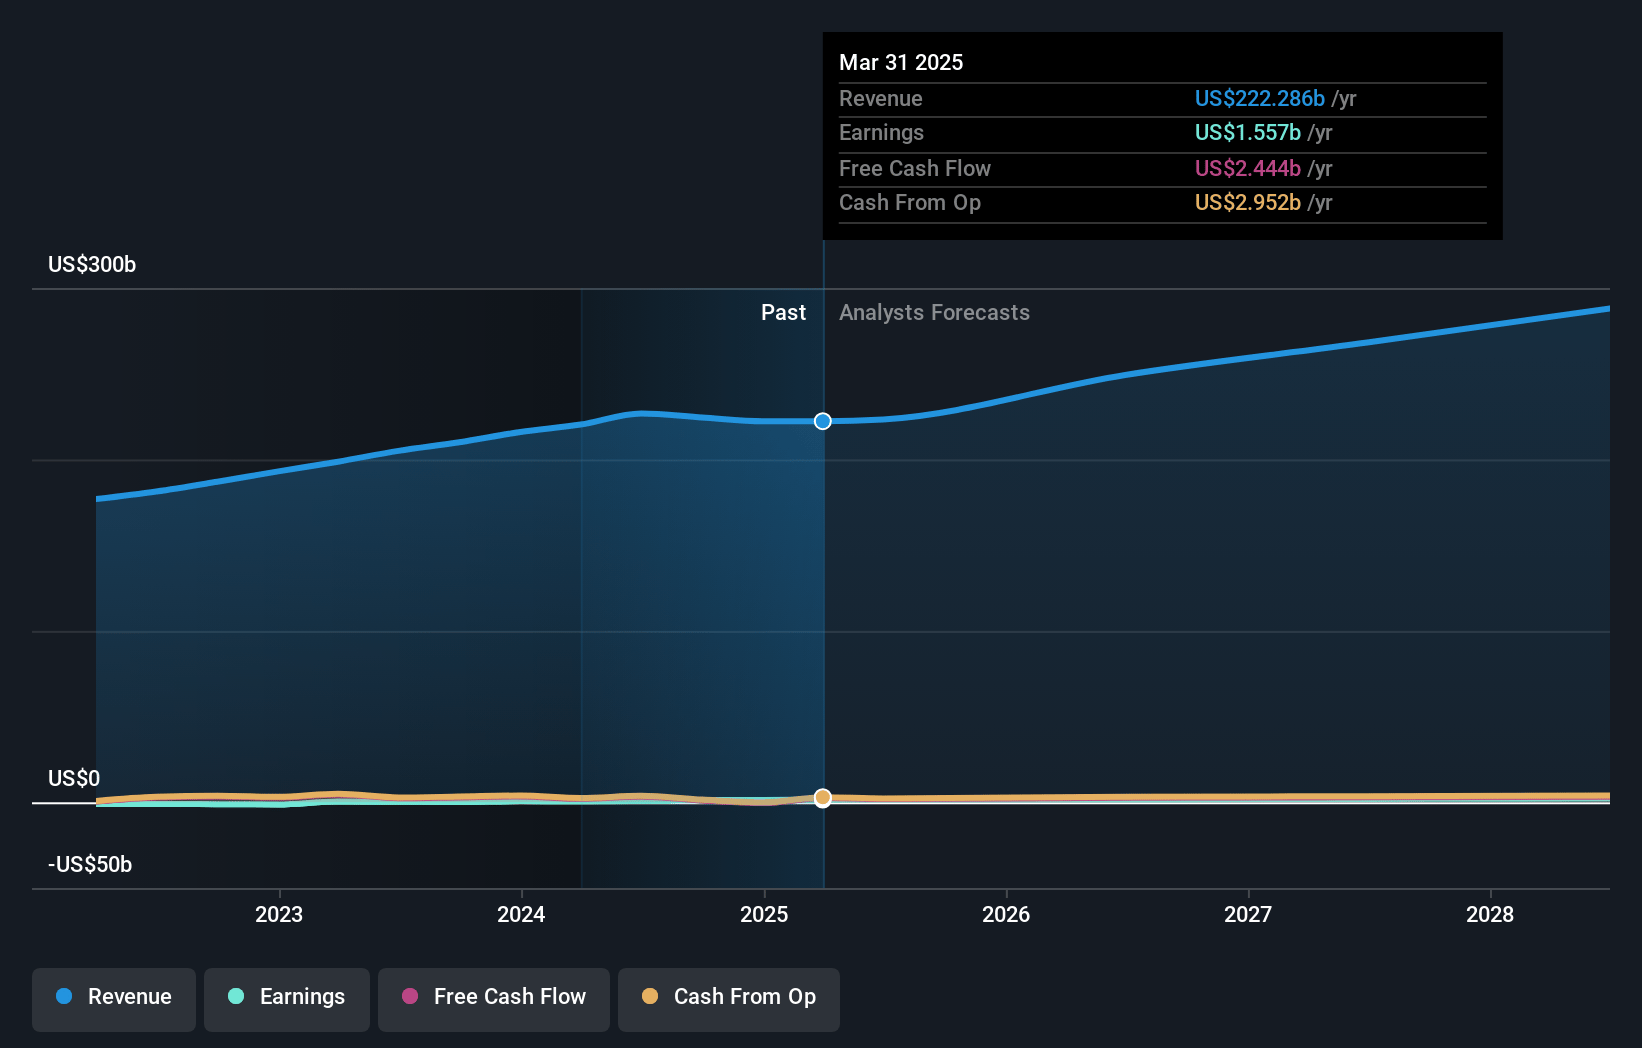The height and width of the screenshot is (1048, 1642).
Task: Select the 2028 x-axis label
Action: tap(1490, 914)
